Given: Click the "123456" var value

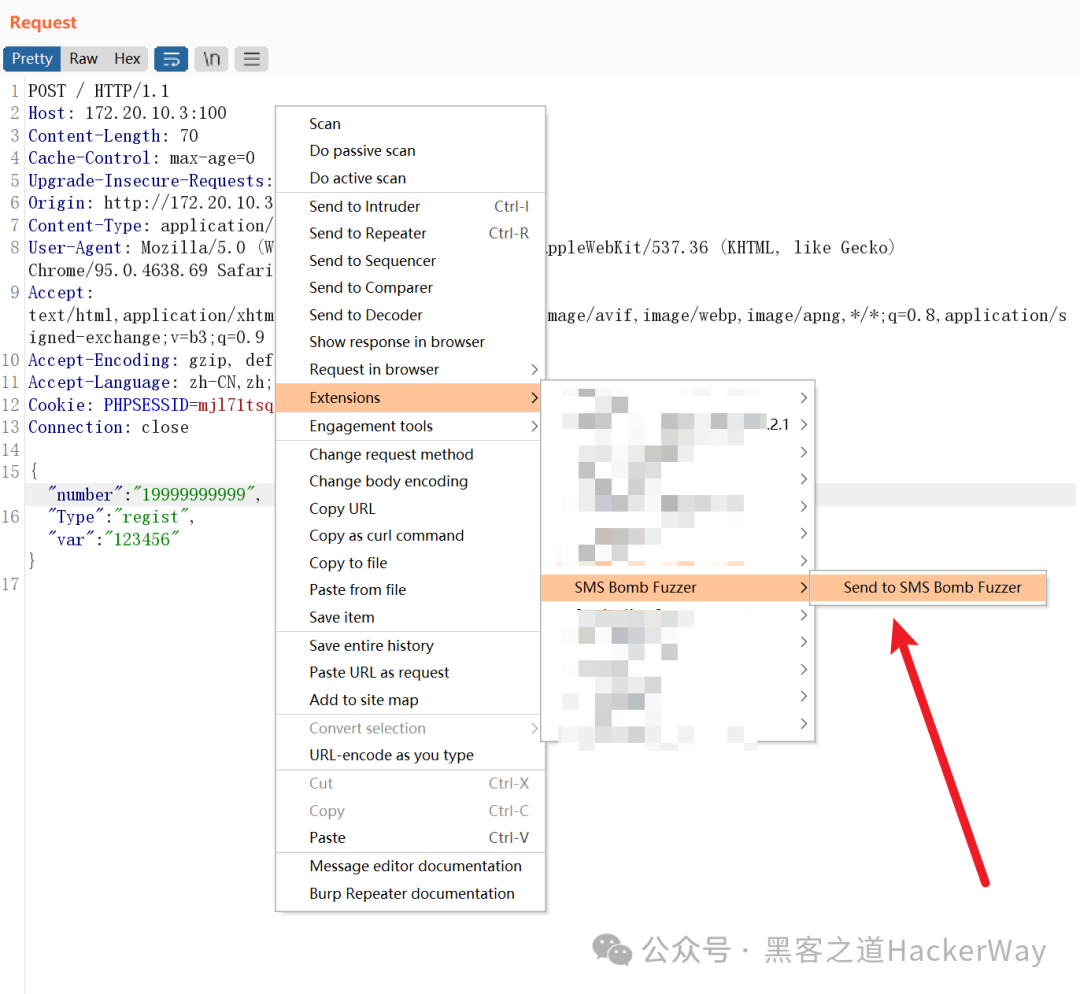Looking at the screenshot, I should (x=141, y=539).
